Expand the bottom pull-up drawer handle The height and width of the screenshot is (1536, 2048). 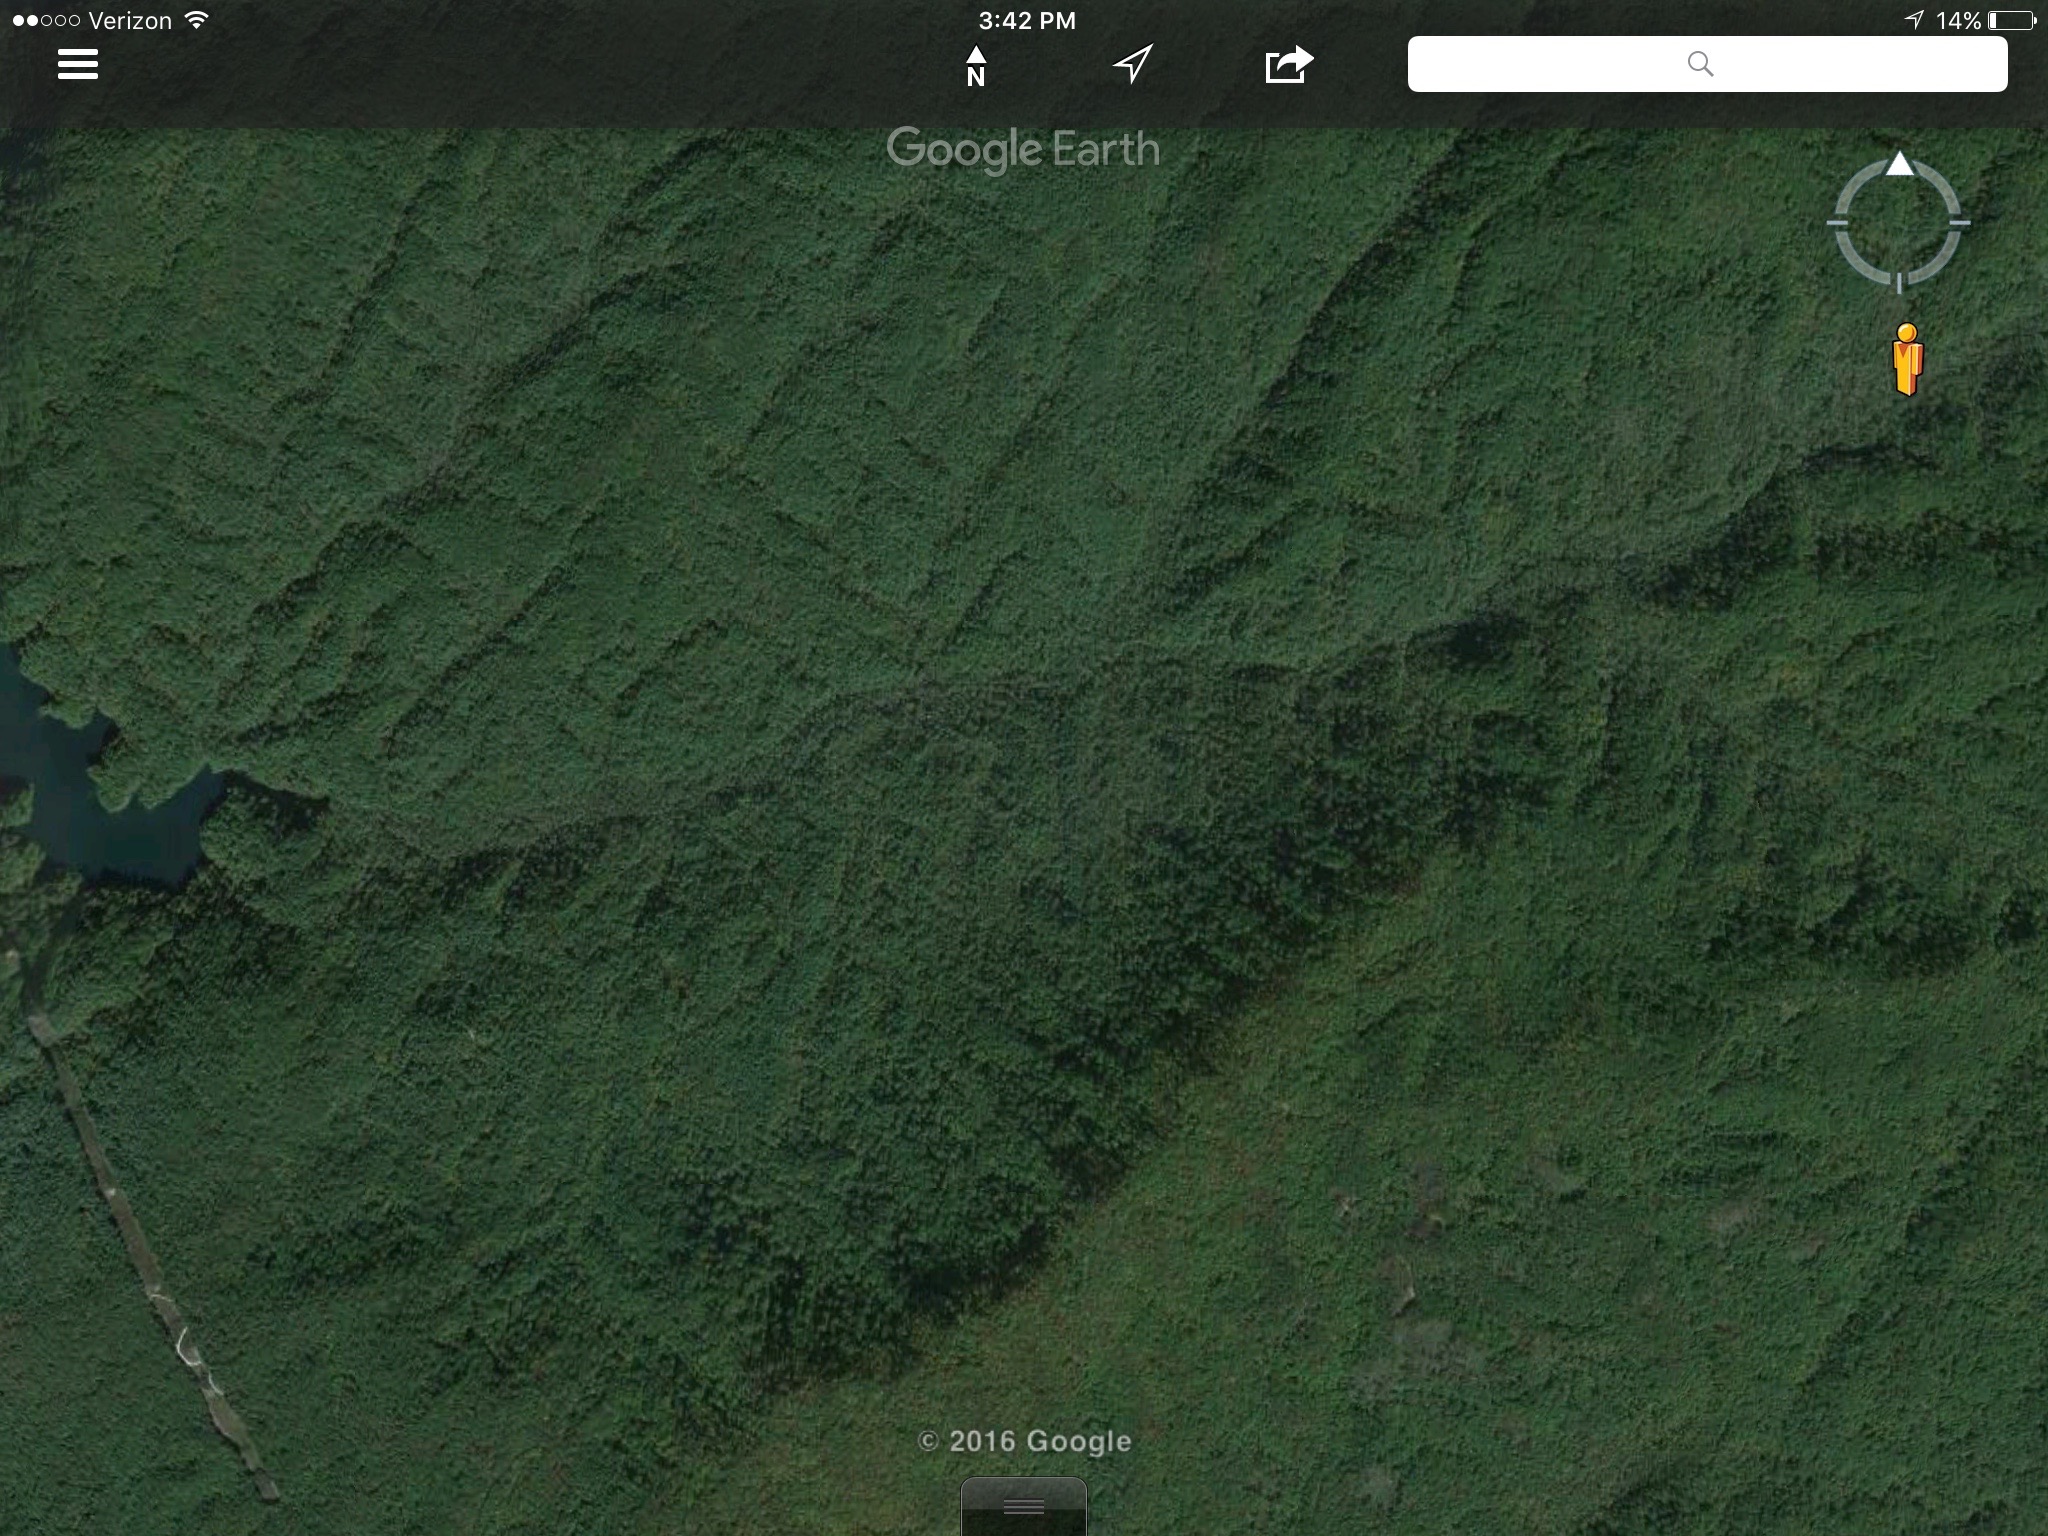point(1023,1506)
